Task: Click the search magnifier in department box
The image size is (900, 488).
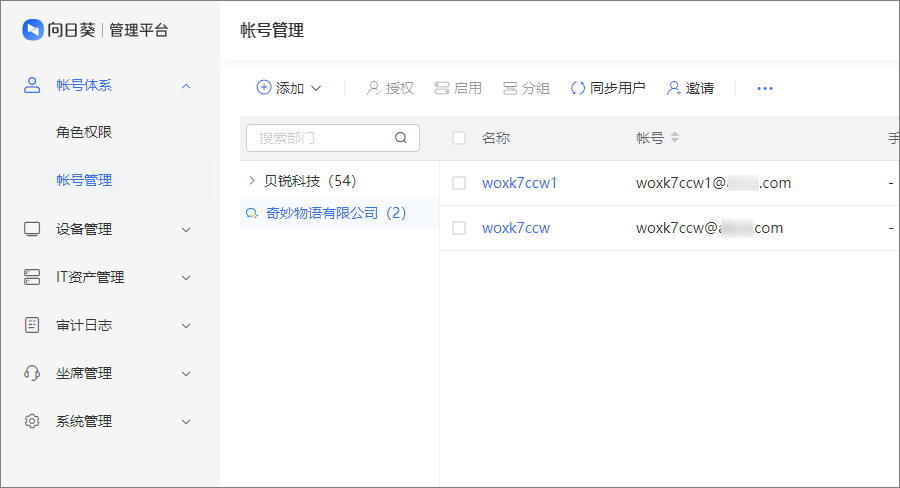Action: click(401, 138)
